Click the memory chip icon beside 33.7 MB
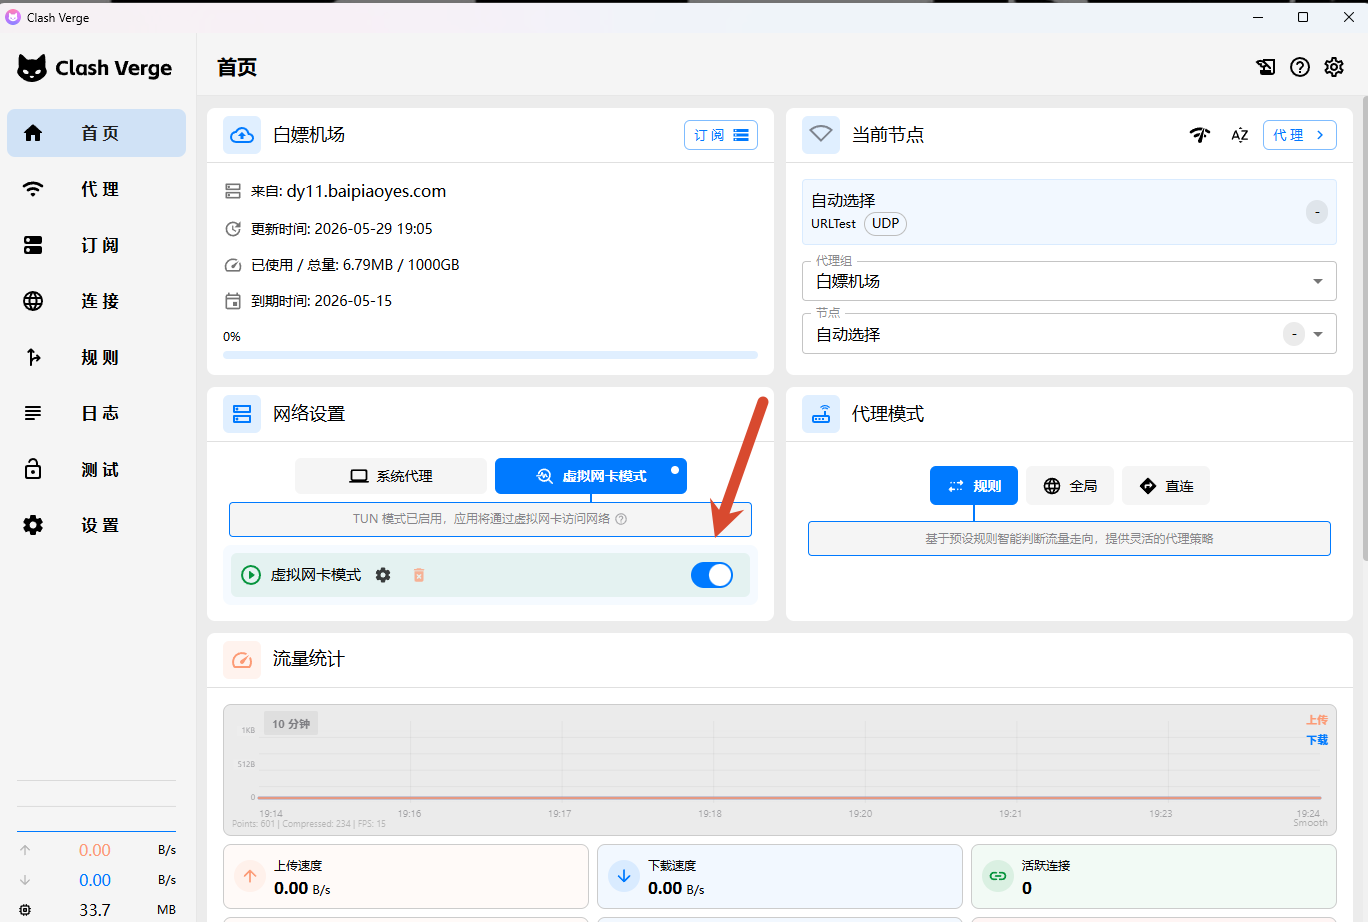This screenshot has width=1368, height=922. click(x=25, y=910)
